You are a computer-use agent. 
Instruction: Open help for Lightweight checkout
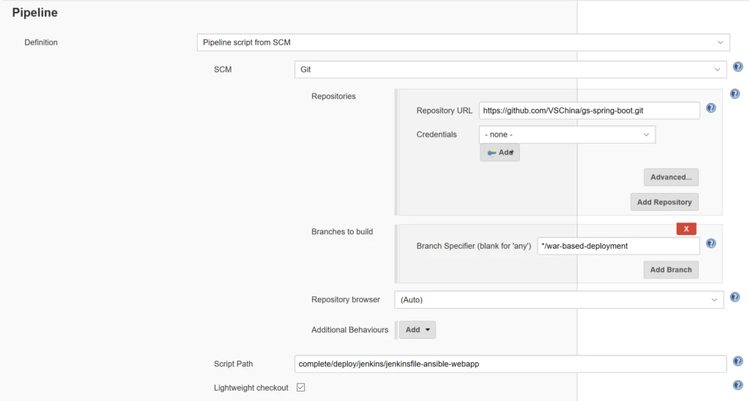738,385
